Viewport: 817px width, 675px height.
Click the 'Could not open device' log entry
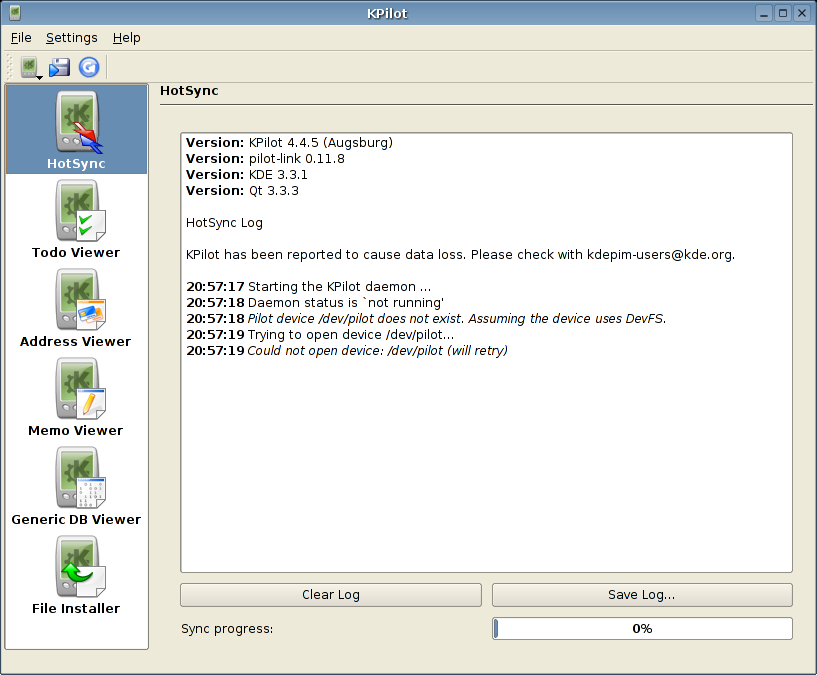point(347,351)
